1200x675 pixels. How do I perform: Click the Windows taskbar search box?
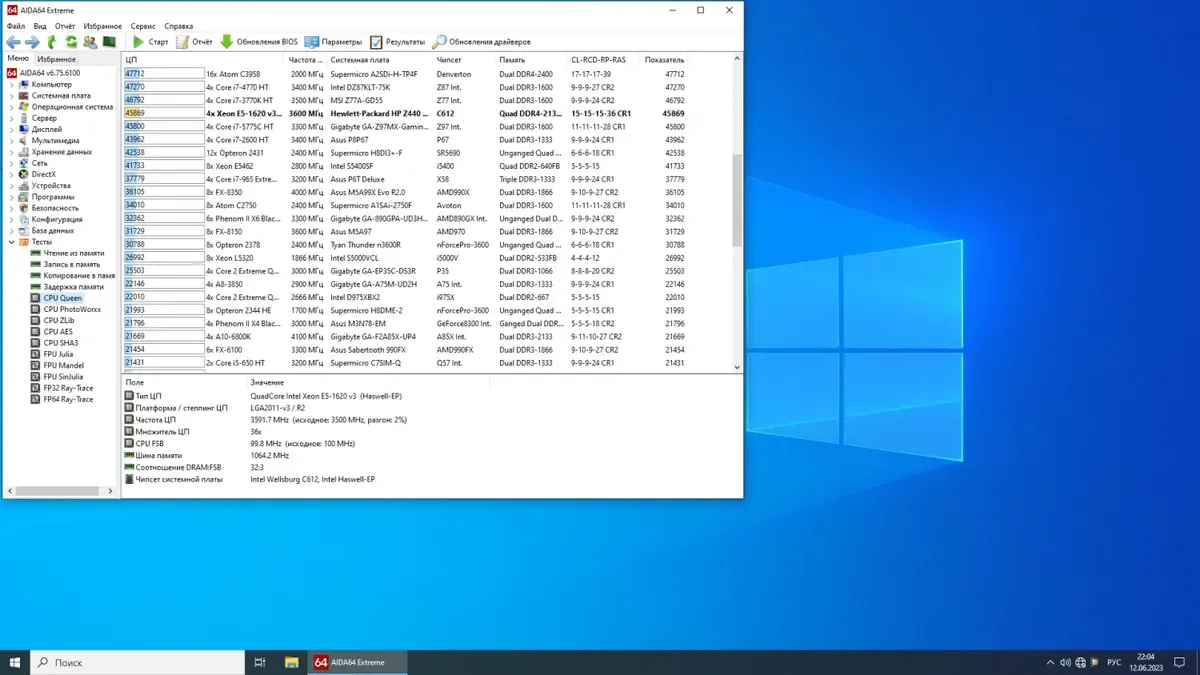click(x=140, y=662)
